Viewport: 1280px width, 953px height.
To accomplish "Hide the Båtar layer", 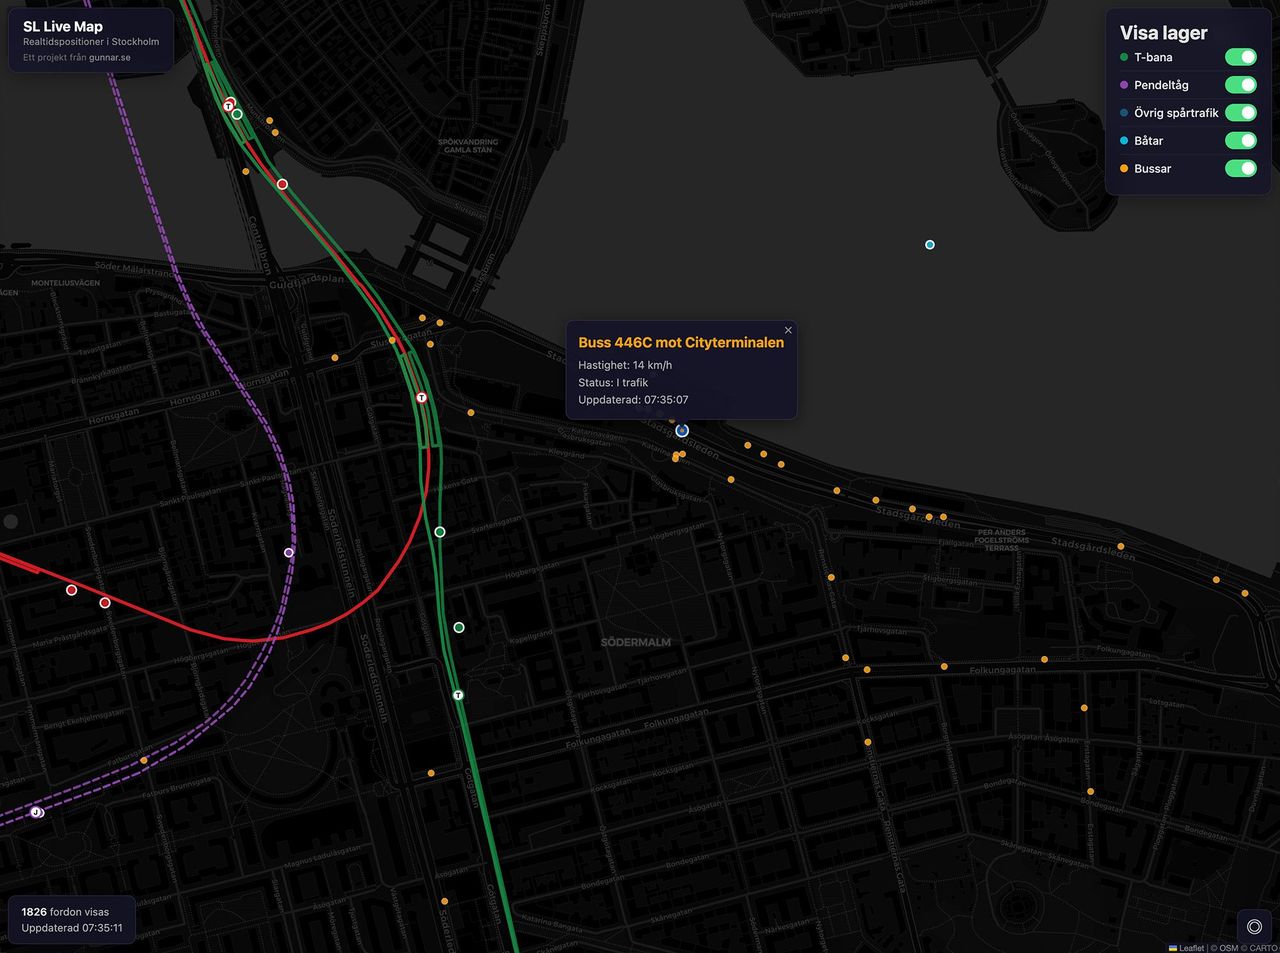I will 1240,141.
